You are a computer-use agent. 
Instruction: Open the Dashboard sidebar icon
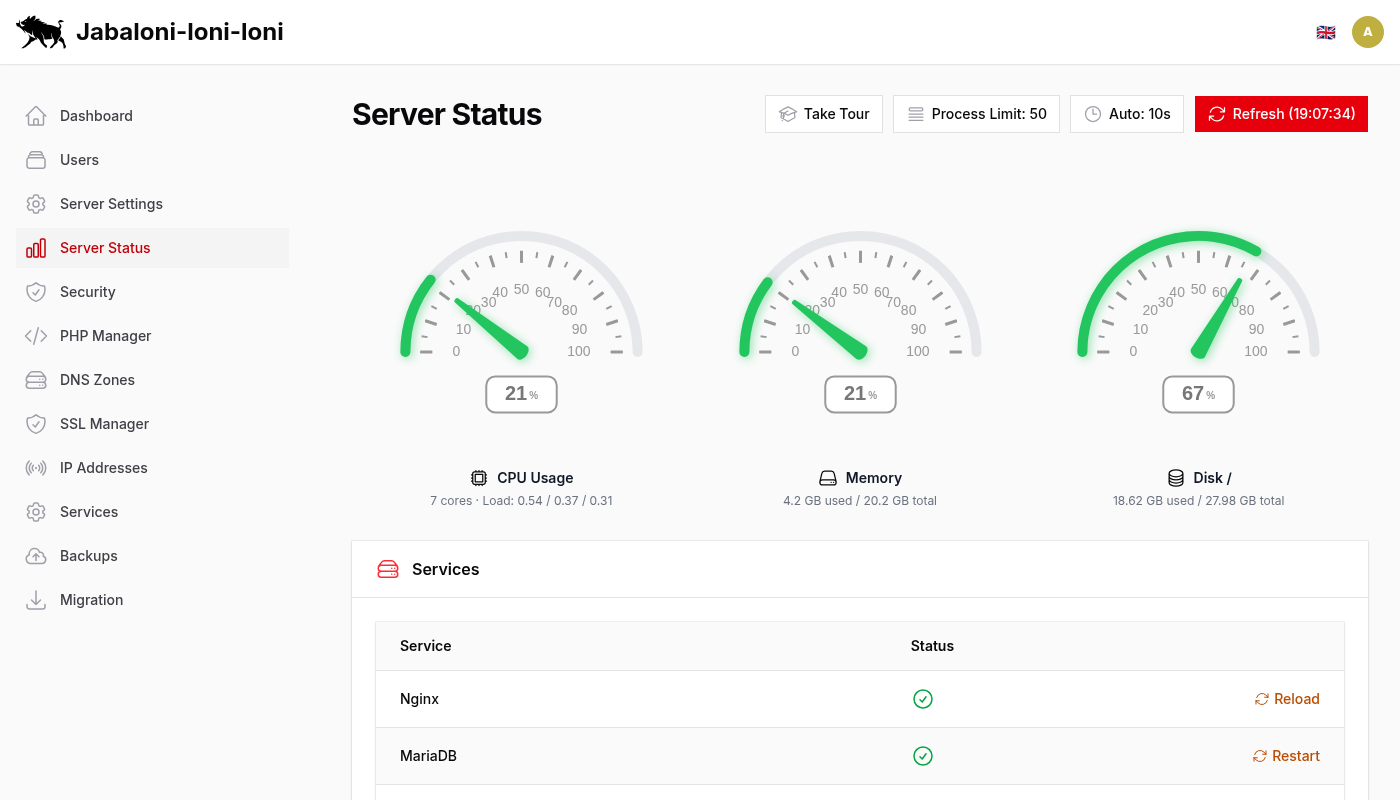click(x=36, y=115)
